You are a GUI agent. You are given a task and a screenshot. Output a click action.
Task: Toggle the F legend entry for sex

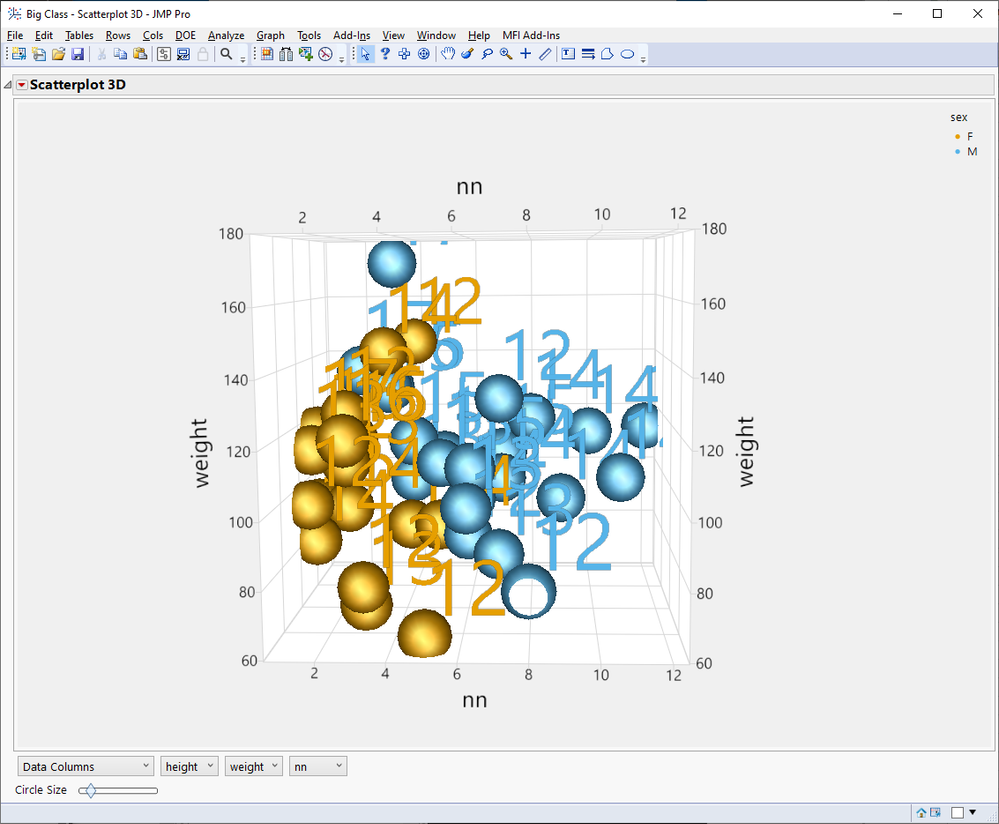[969, 136]
